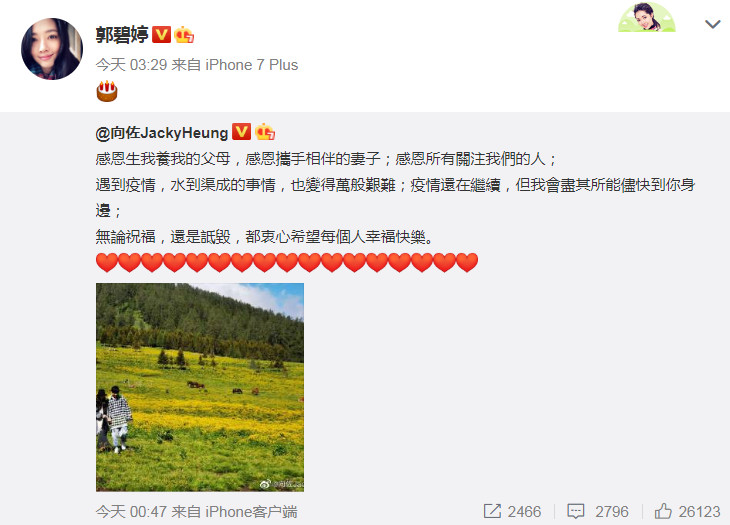Expand the post options chevron menu
Image resolution: width=730 pixels, height=525 pixels.
(x=713, y=24)
